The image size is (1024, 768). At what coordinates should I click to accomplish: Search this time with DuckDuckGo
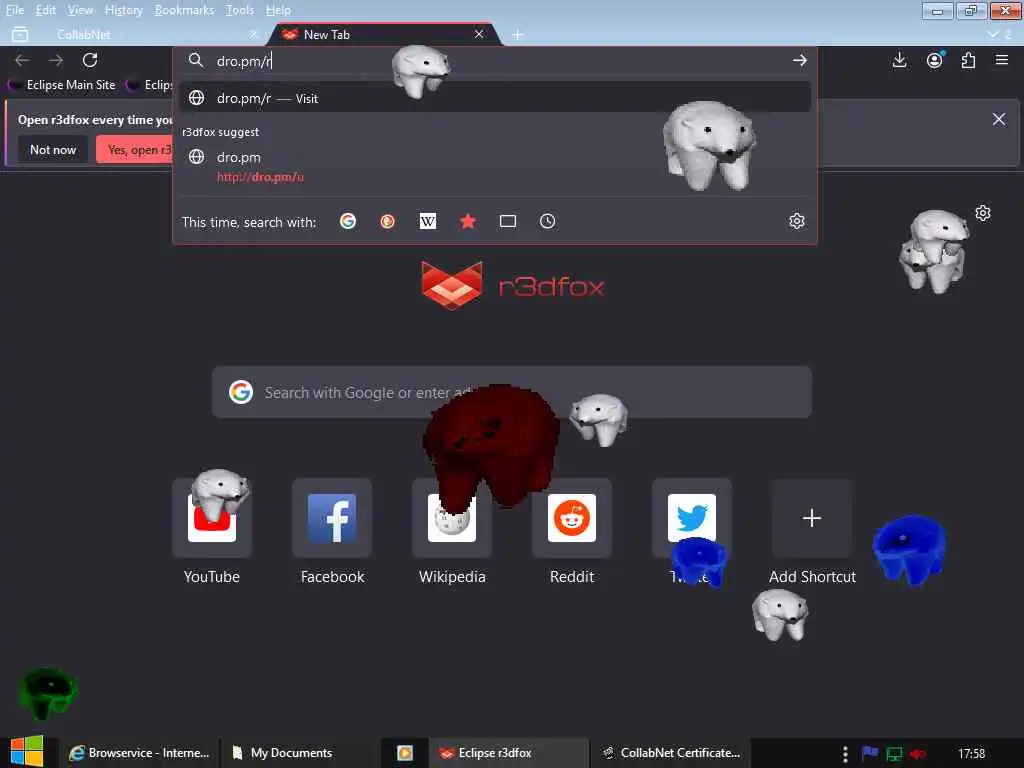click(387, 221)
